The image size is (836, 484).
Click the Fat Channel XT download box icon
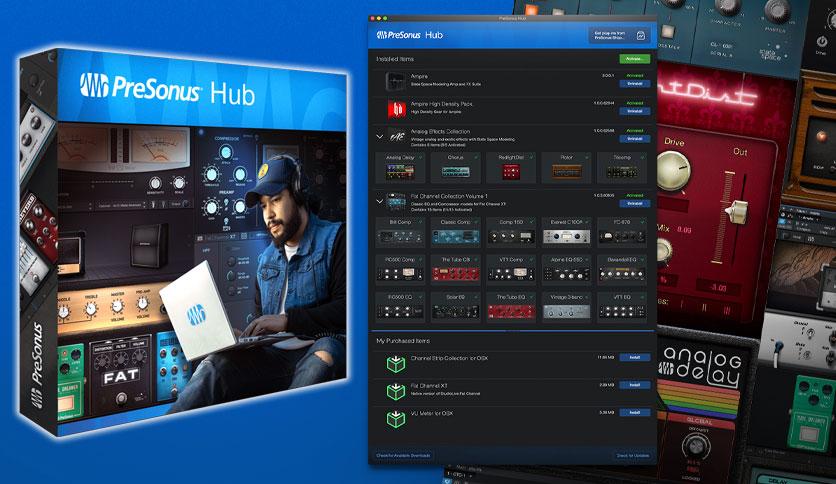click(x=396, y=391)
